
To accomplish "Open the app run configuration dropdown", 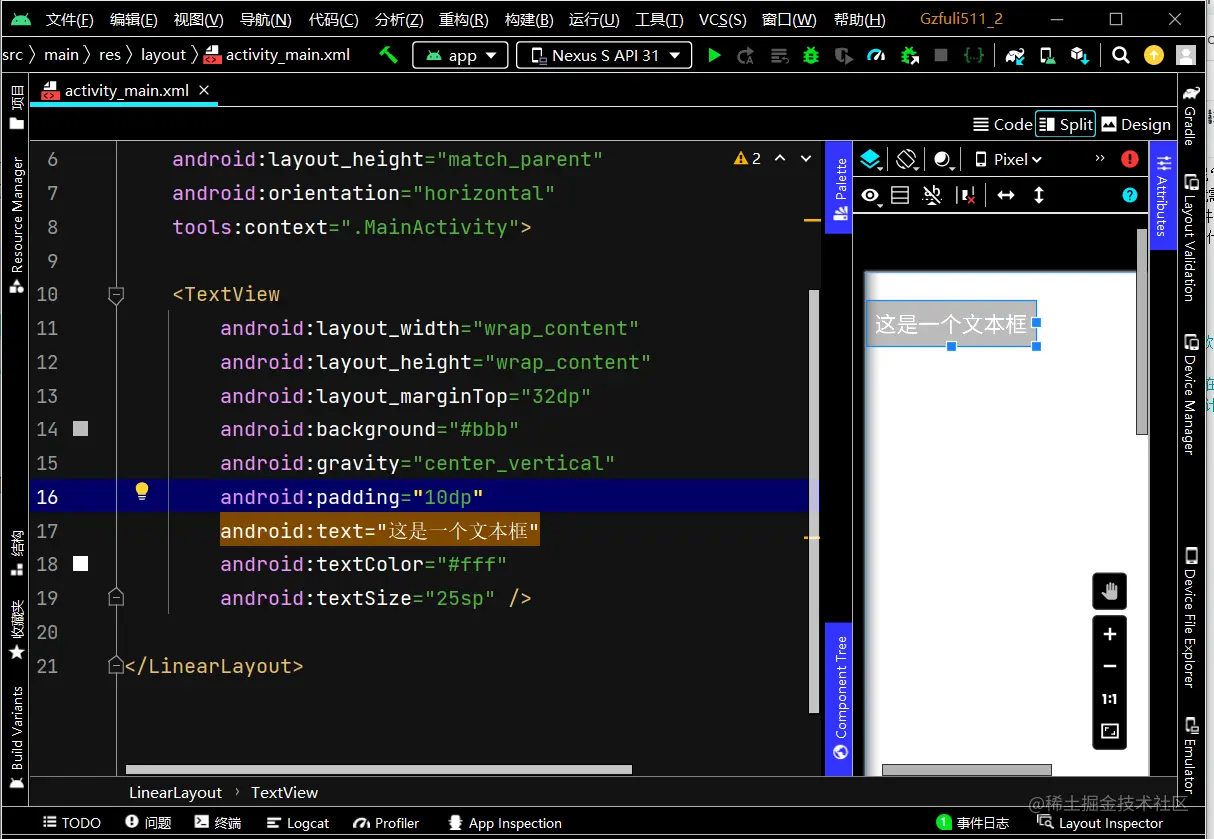I will (460, 55).
